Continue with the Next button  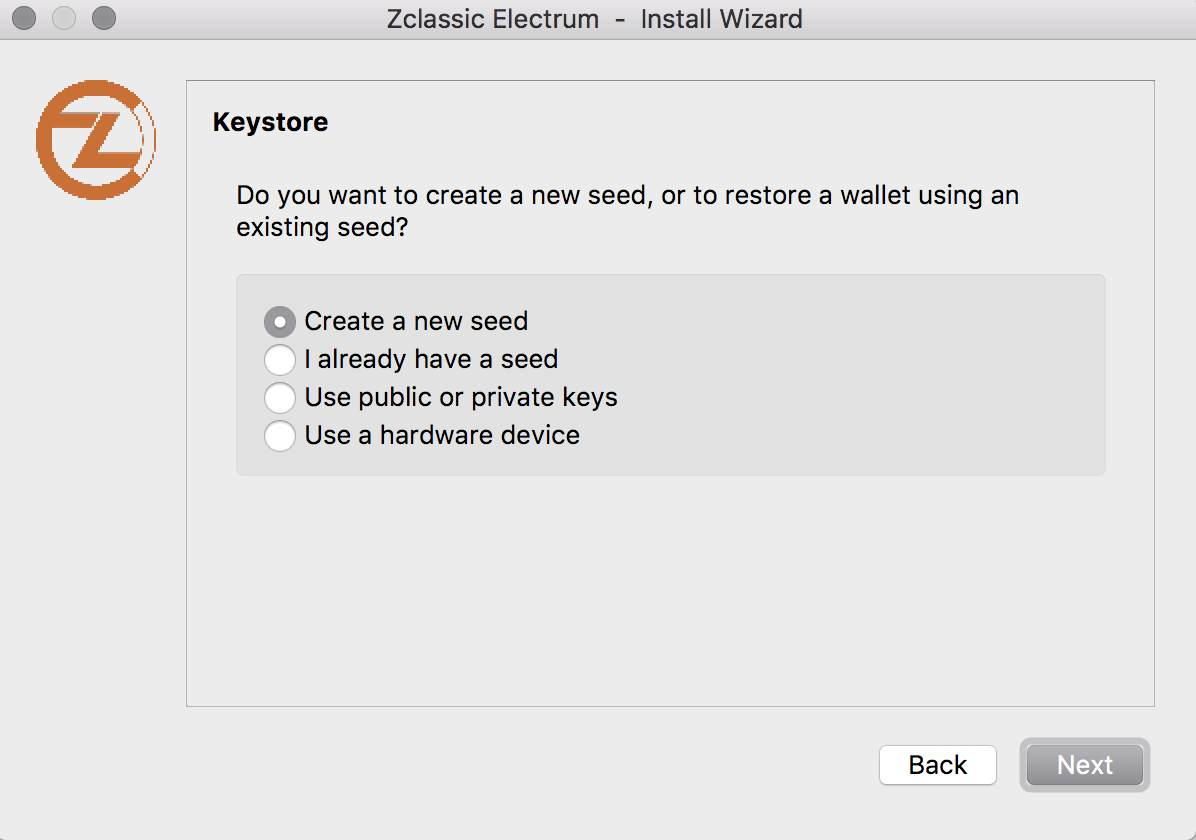(x=1085, y=764)
